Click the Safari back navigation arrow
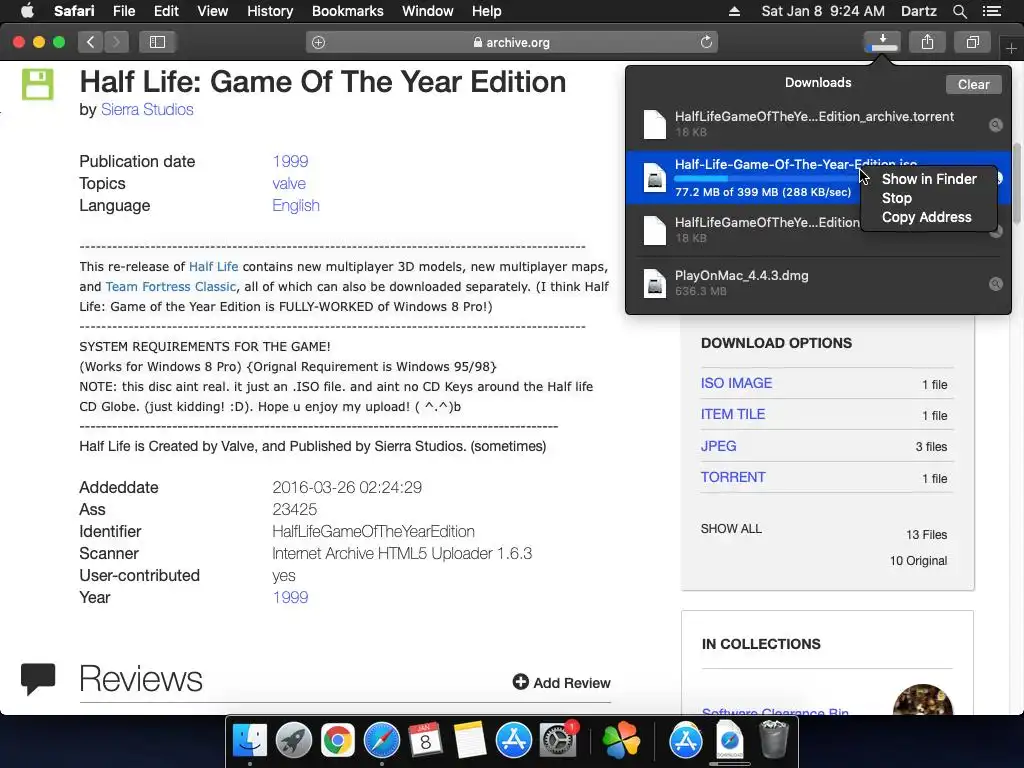Image resolution: width=1024 pixels, height=768 pixels. (x=91, y=42)
